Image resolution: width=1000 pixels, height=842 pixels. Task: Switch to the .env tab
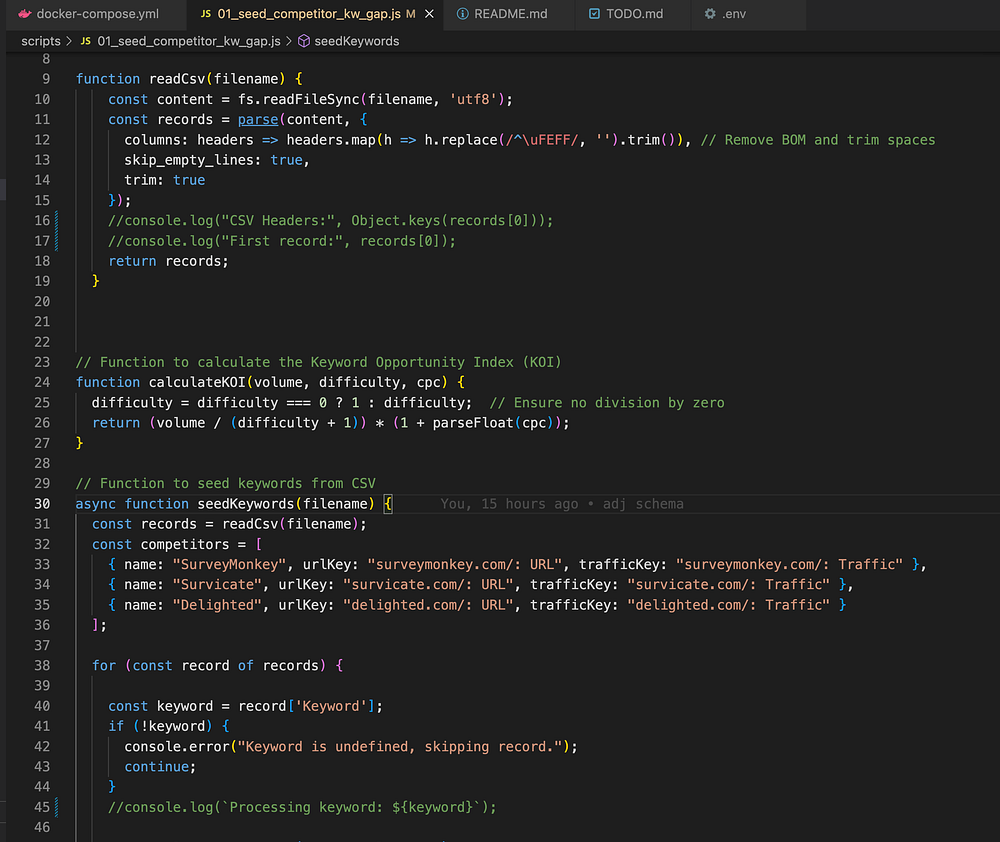coord(734,15)
